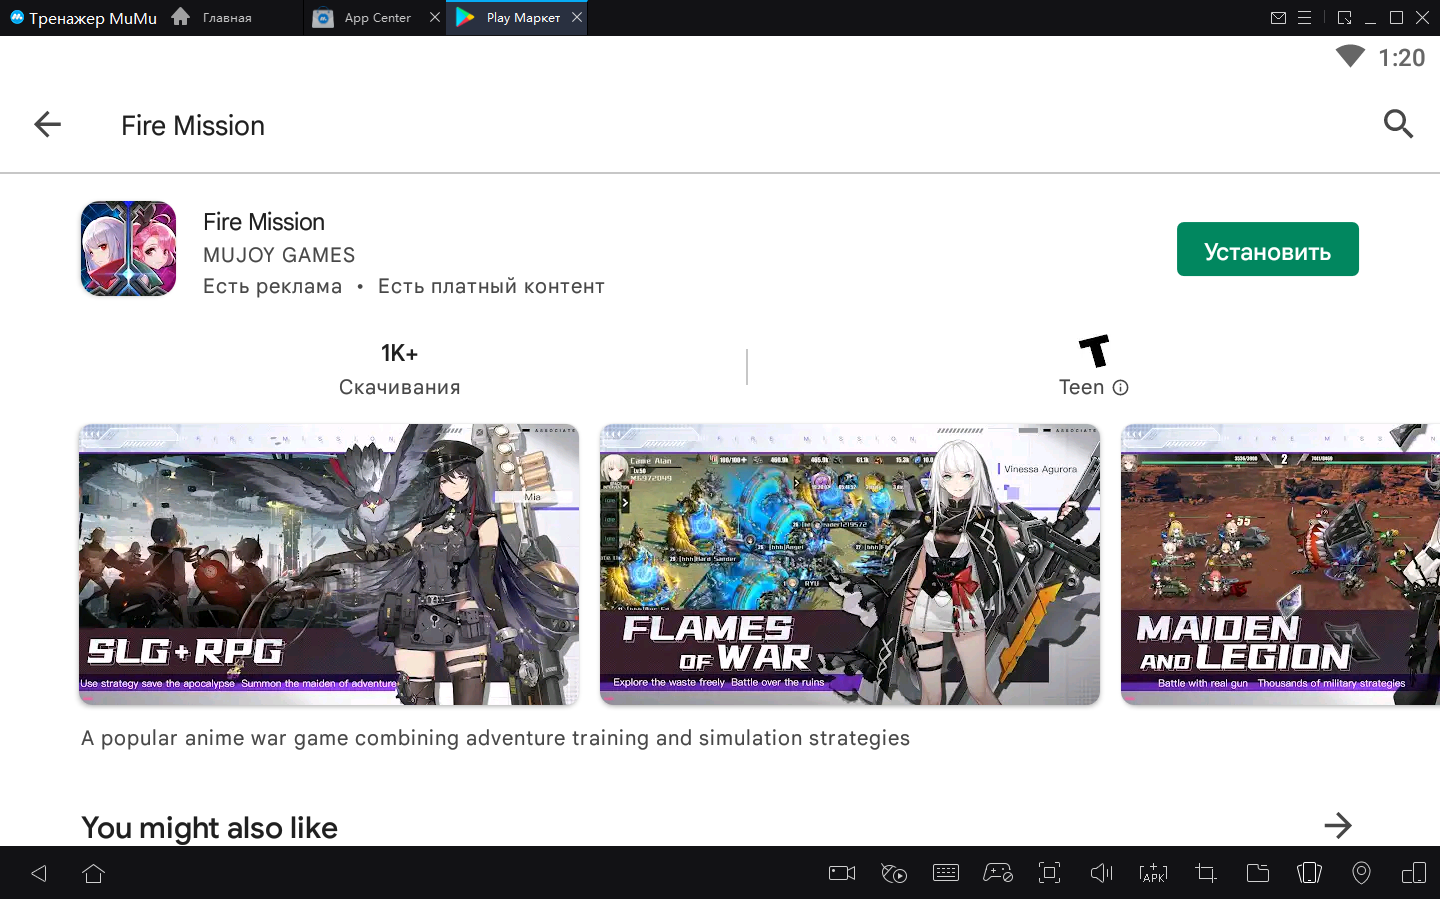
Task: Click the gamepad settings icon
Action: (x=997, y=873)
